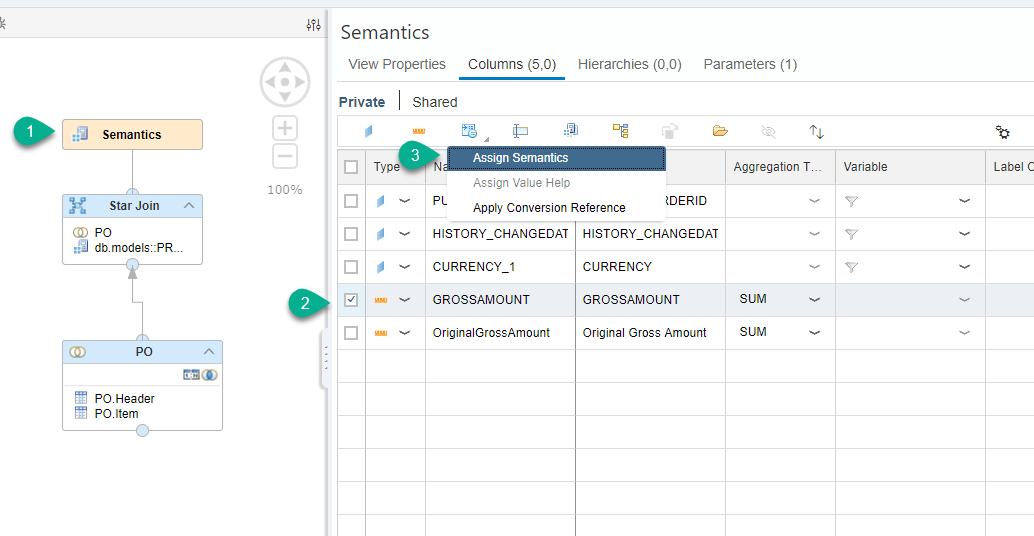Click the Variable column header

point(910,167)
